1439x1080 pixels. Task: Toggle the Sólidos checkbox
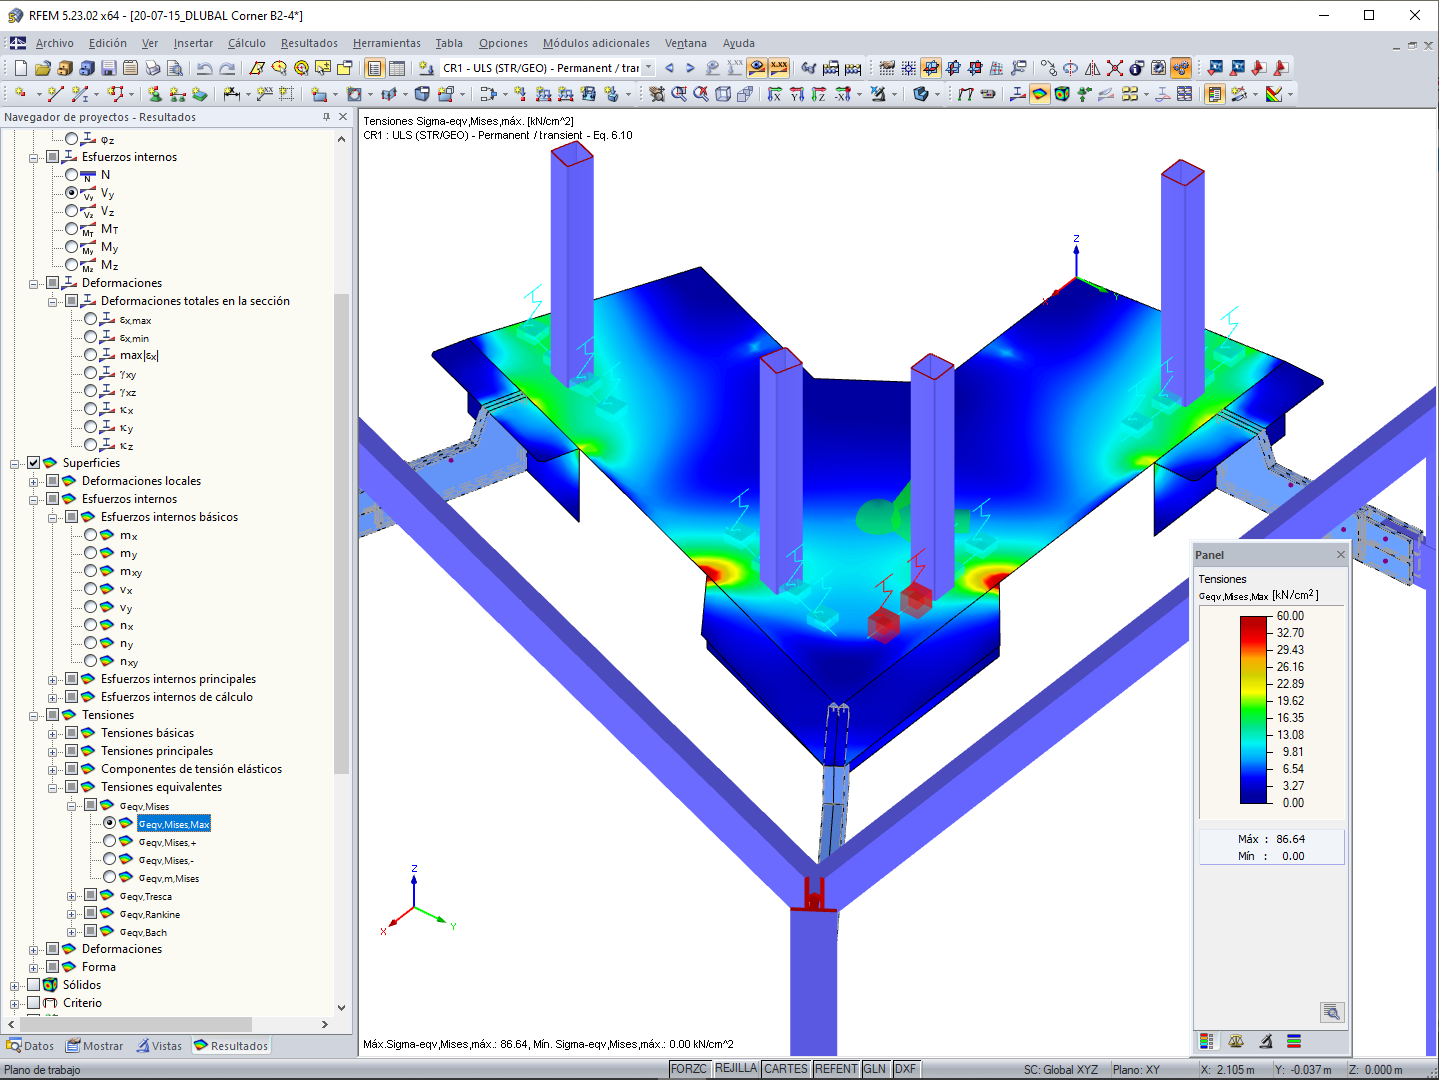coord(34,985)
